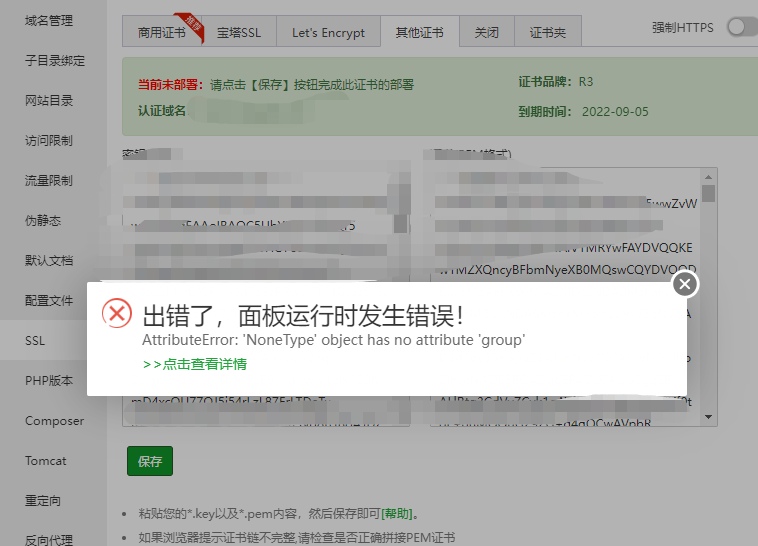
Task: Open the 点击查看详情 error details link
Action: coord(195,364)
